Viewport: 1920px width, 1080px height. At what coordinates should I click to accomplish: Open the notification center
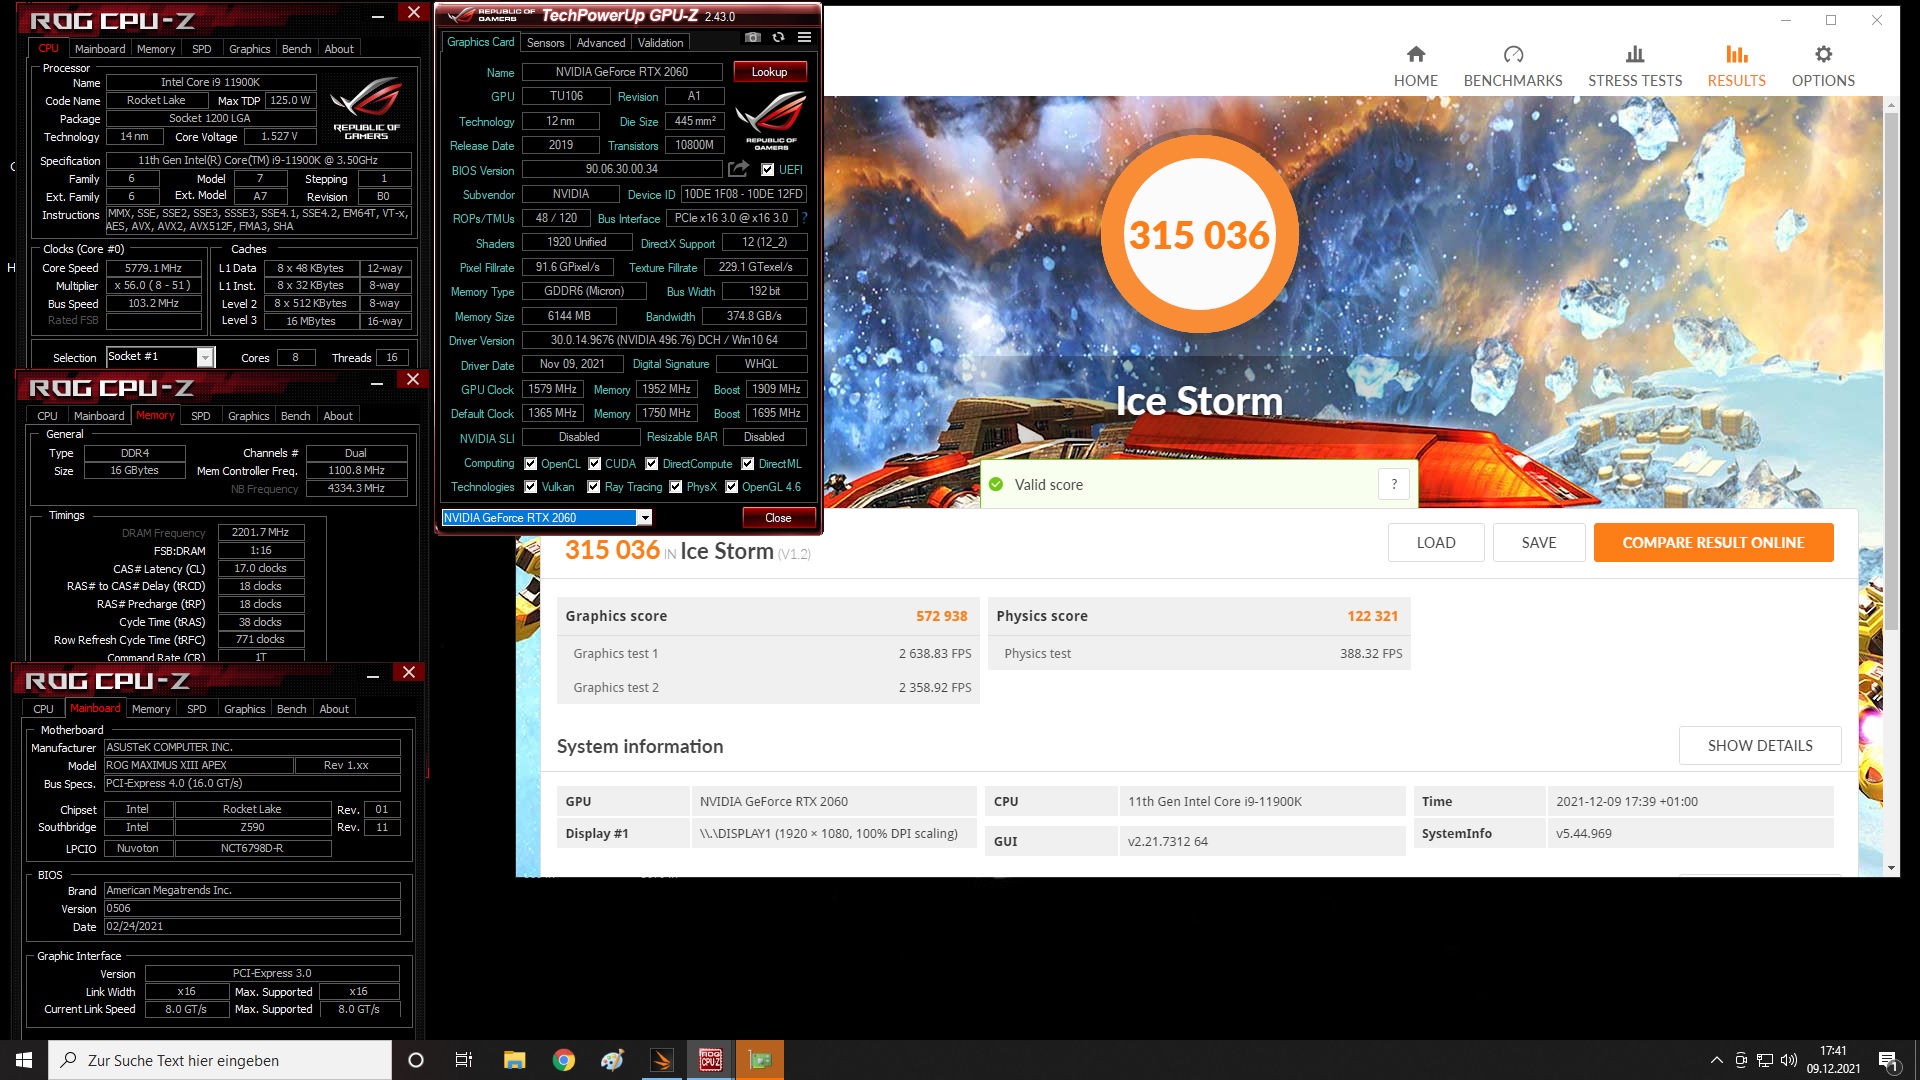click(1888, 1061)
